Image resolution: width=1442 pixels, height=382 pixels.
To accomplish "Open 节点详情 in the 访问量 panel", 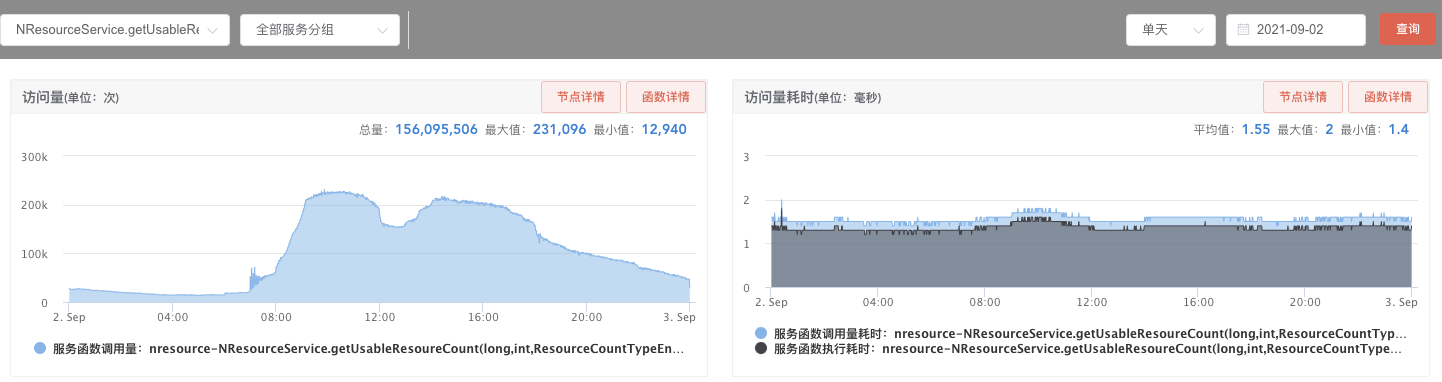I will [x=581, y=97].
